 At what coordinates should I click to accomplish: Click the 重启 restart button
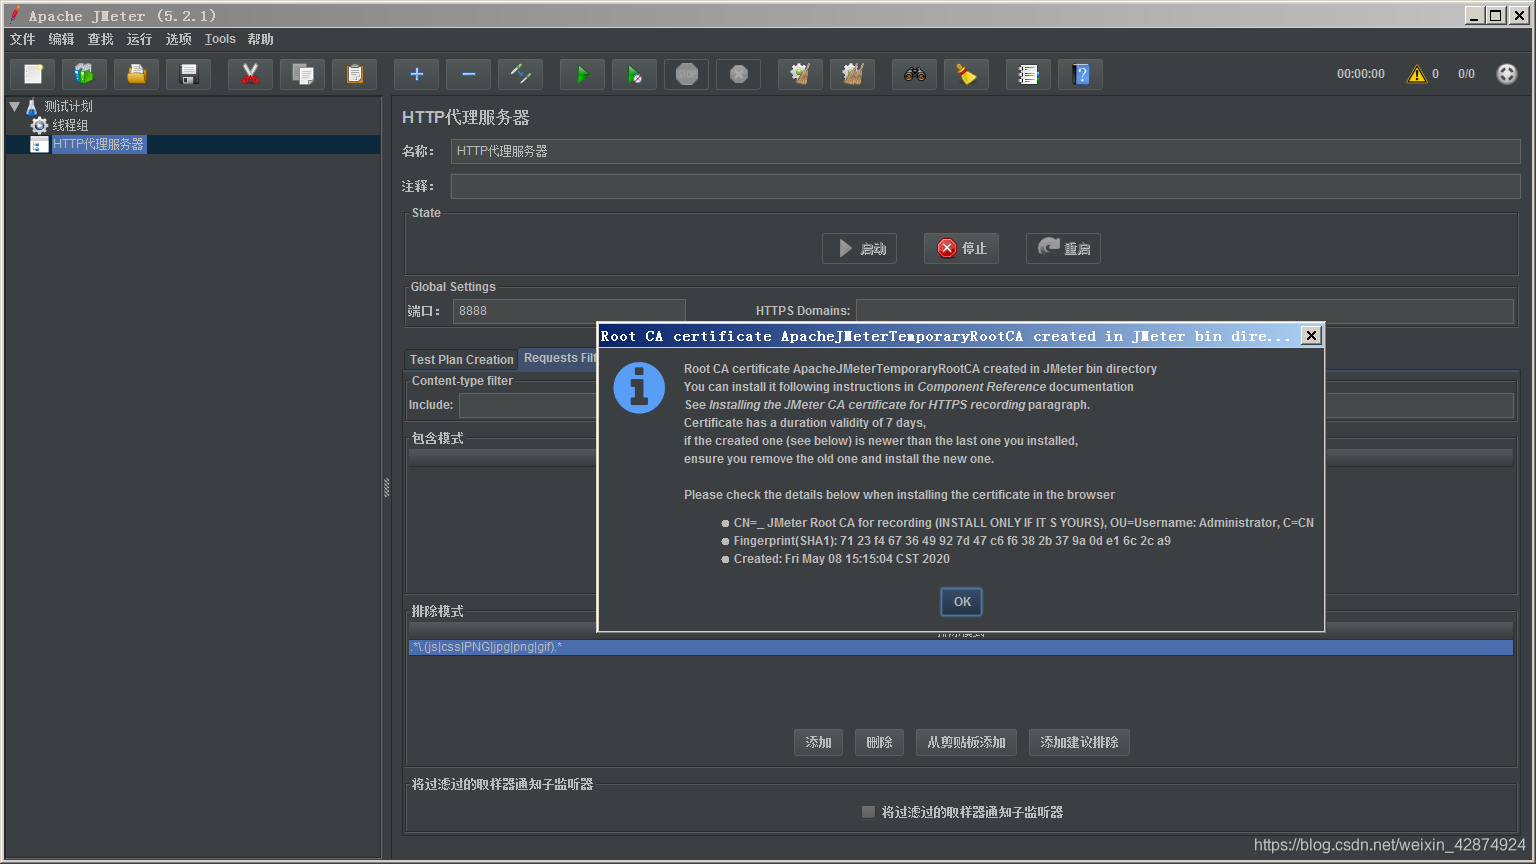[x=1063, y=248]
